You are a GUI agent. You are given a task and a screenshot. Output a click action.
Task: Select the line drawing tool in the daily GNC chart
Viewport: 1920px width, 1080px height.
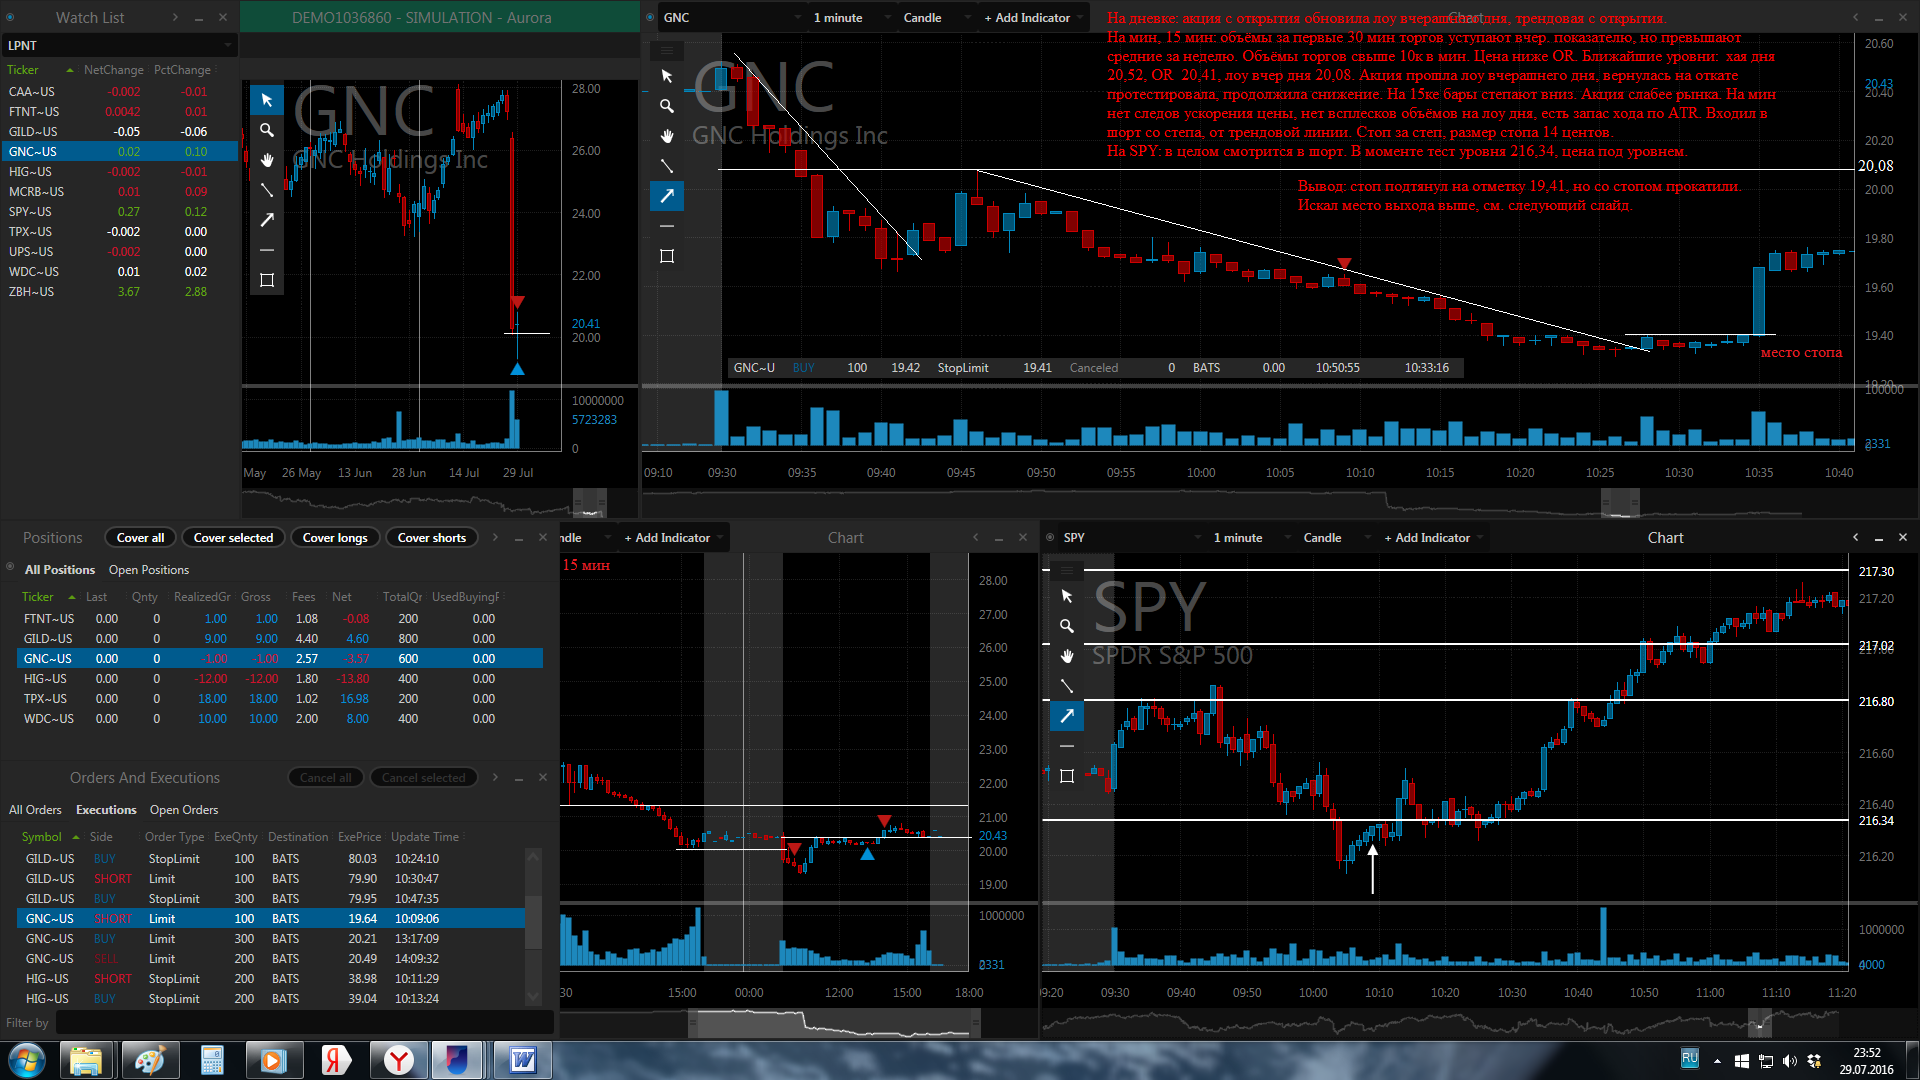tap(266, 190)
